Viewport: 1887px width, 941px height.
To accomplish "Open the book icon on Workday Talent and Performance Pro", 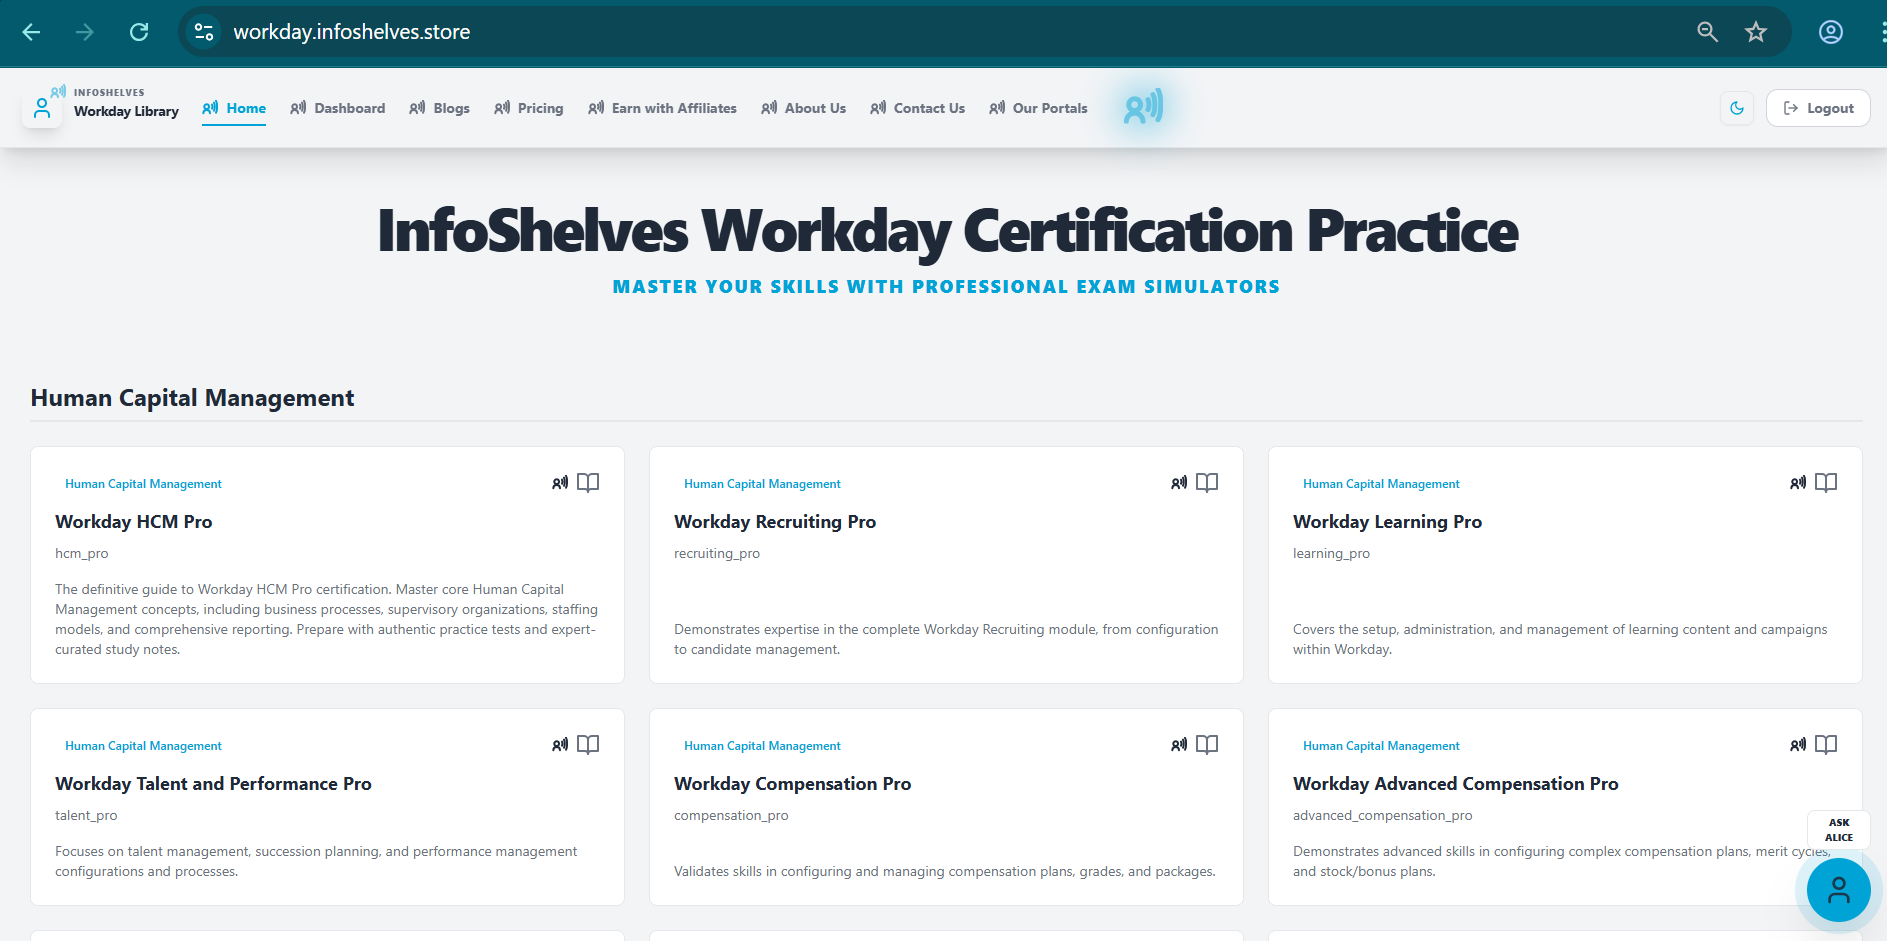I will pos(587,744).
